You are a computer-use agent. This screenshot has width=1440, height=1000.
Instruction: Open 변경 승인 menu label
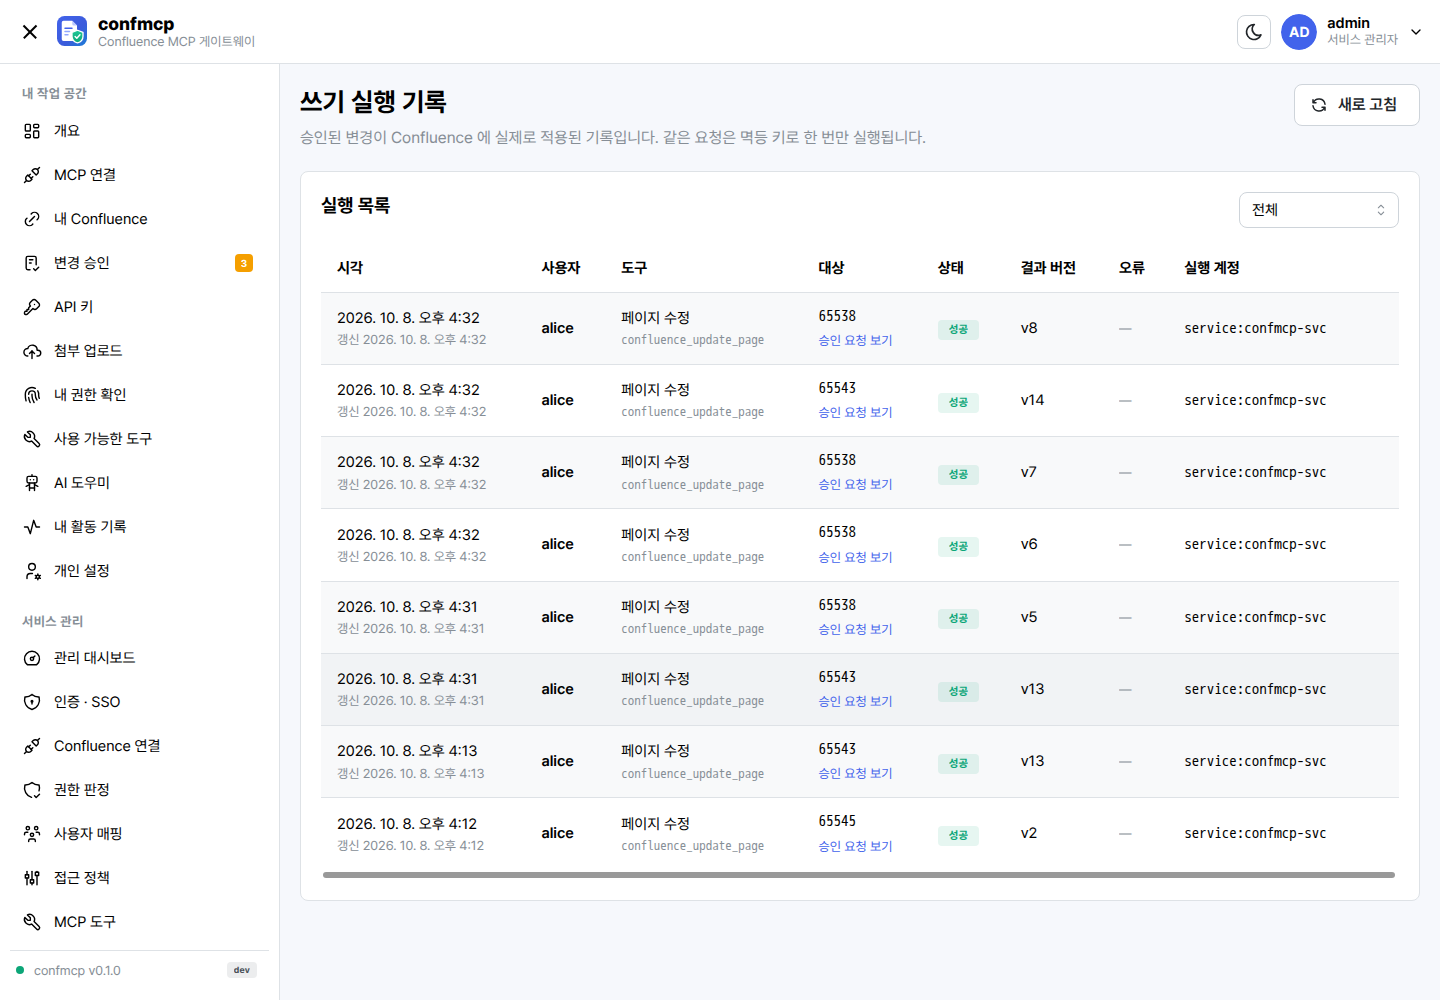point(82,263)
